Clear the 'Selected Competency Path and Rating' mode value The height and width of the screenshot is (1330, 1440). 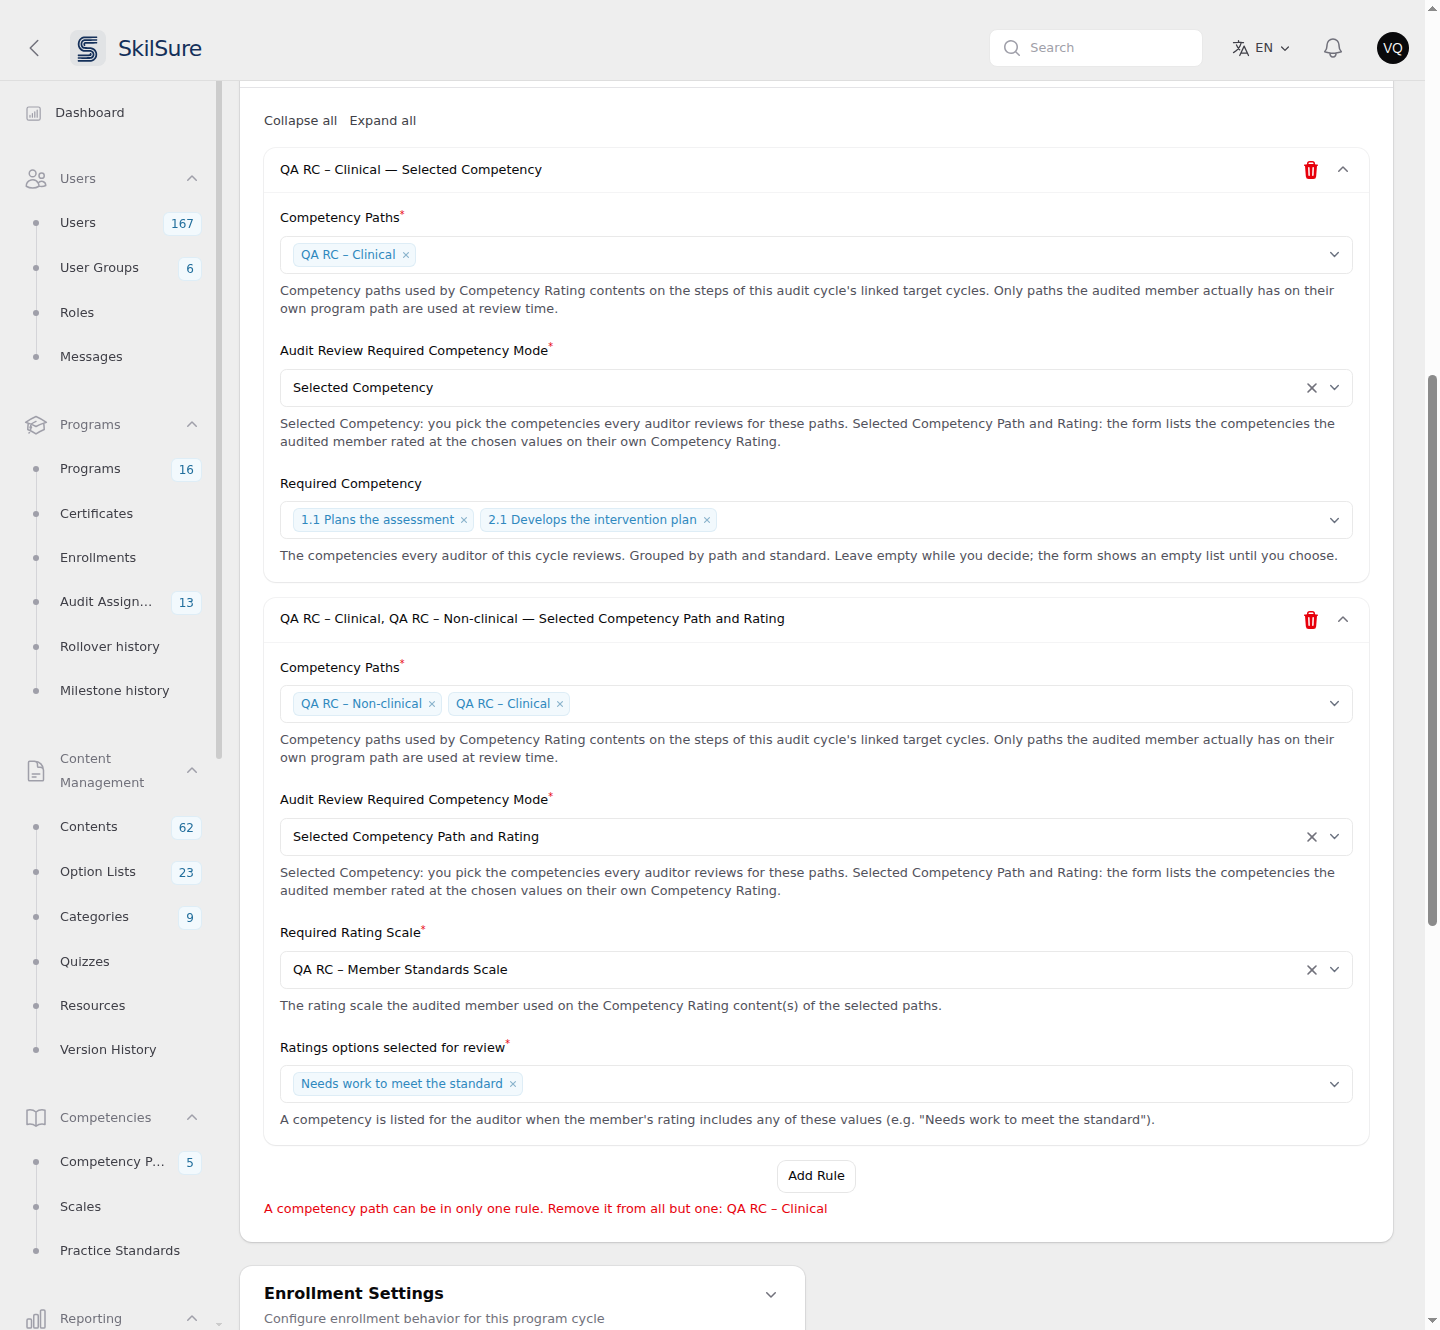tap(1311, 837)
